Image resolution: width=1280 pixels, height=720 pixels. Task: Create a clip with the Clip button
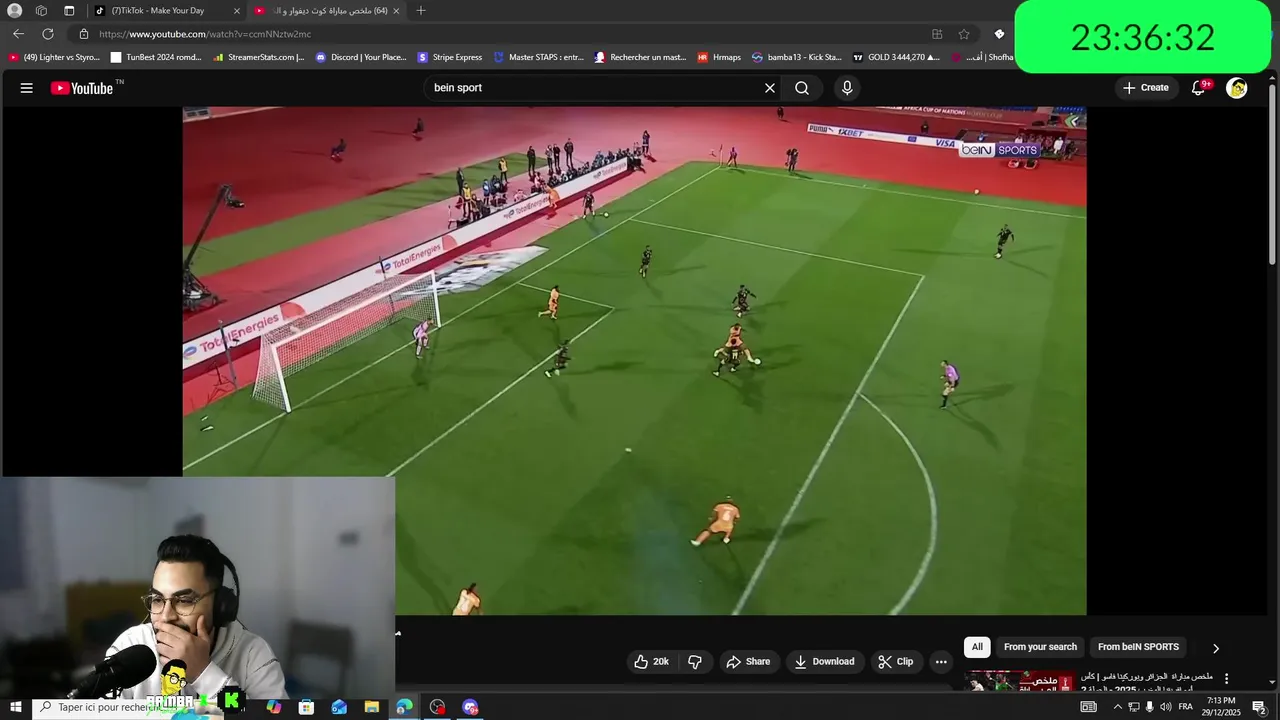pyautogui.click(x=895, y=661)
